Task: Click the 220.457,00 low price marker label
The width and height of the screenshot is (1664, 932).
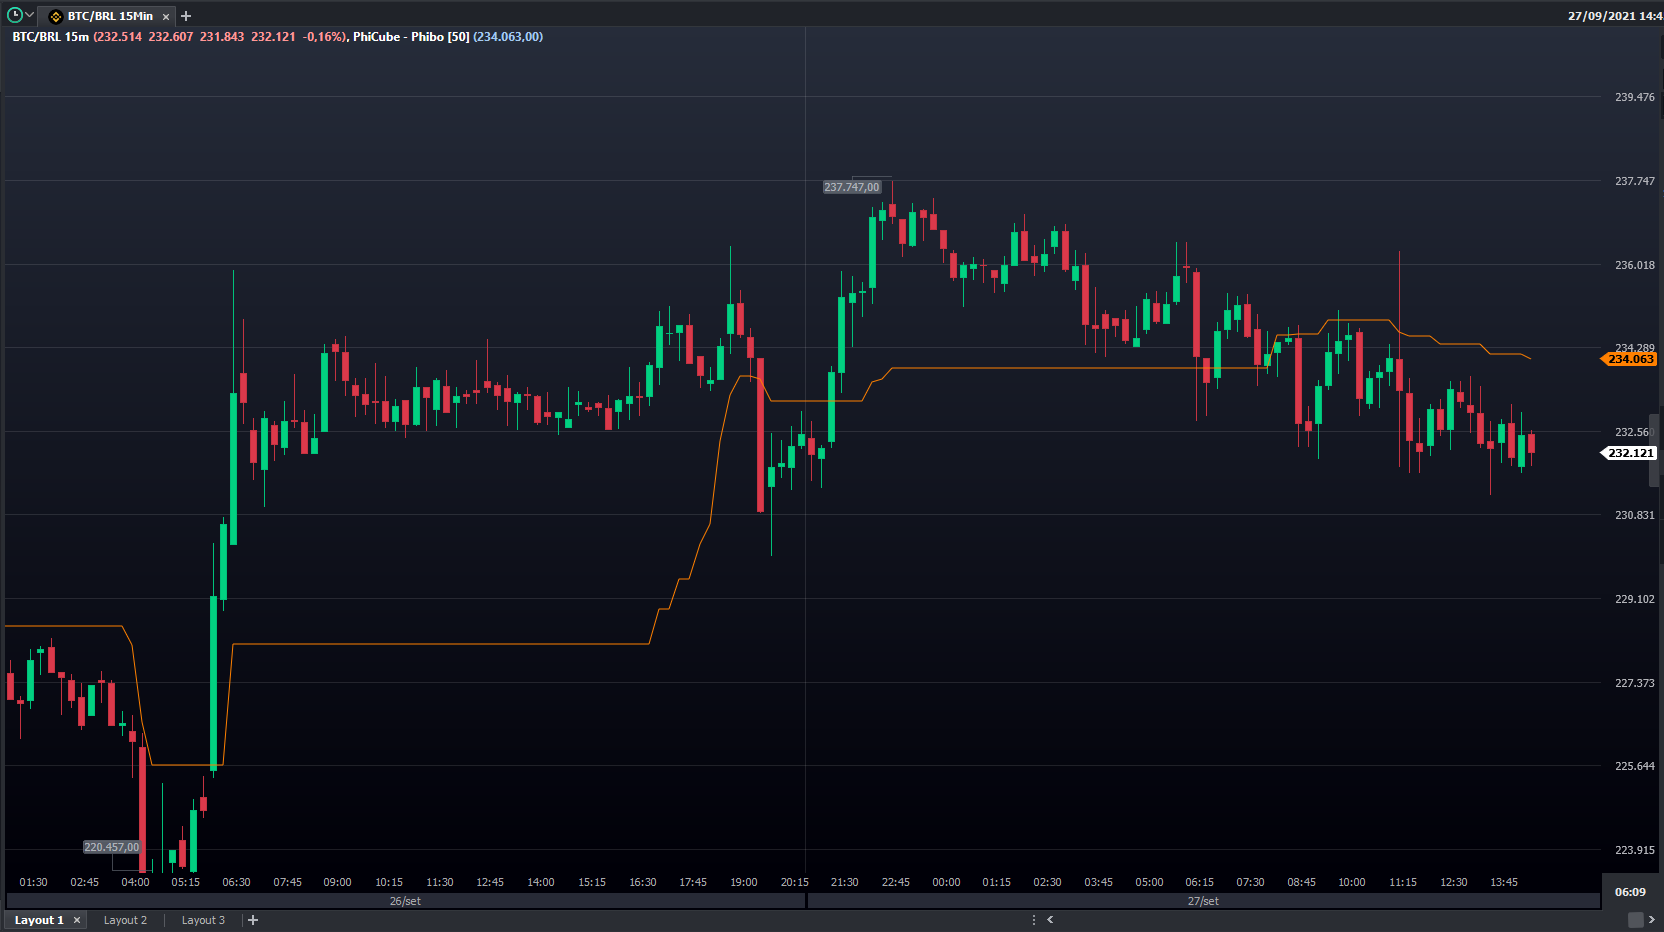Action: point(112,847)
